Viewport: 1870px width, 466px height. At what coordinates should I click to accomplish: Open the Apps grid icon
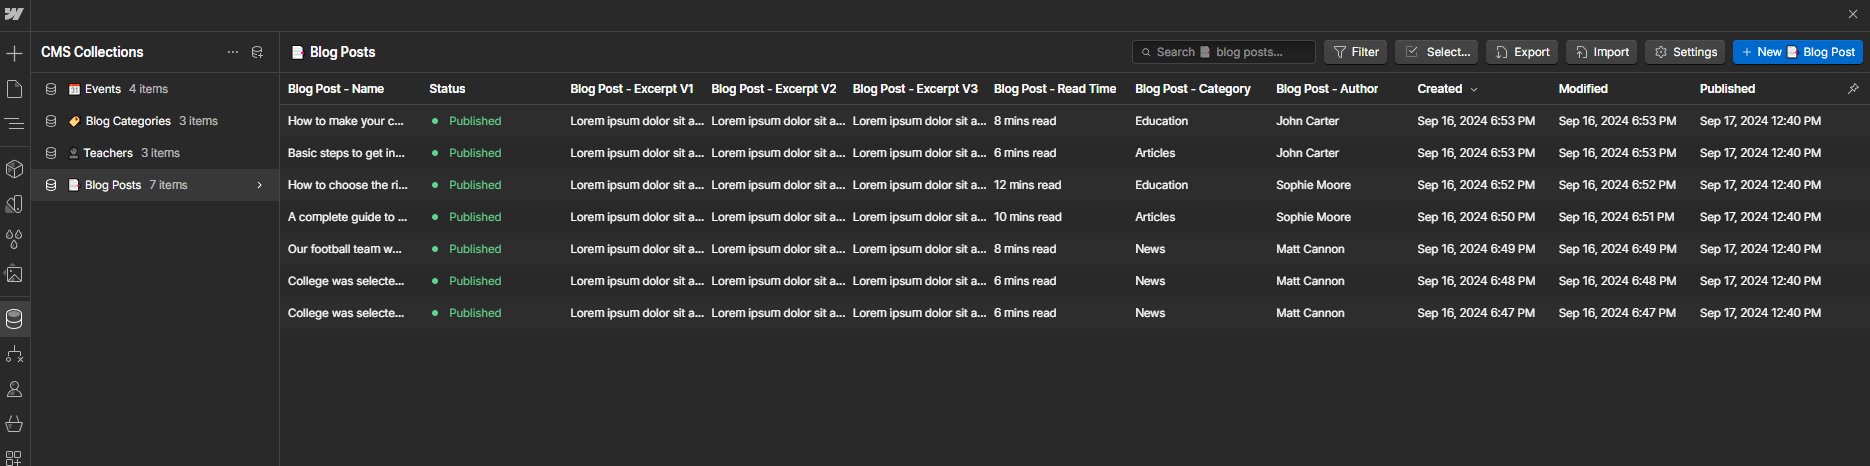click(14, 458)
